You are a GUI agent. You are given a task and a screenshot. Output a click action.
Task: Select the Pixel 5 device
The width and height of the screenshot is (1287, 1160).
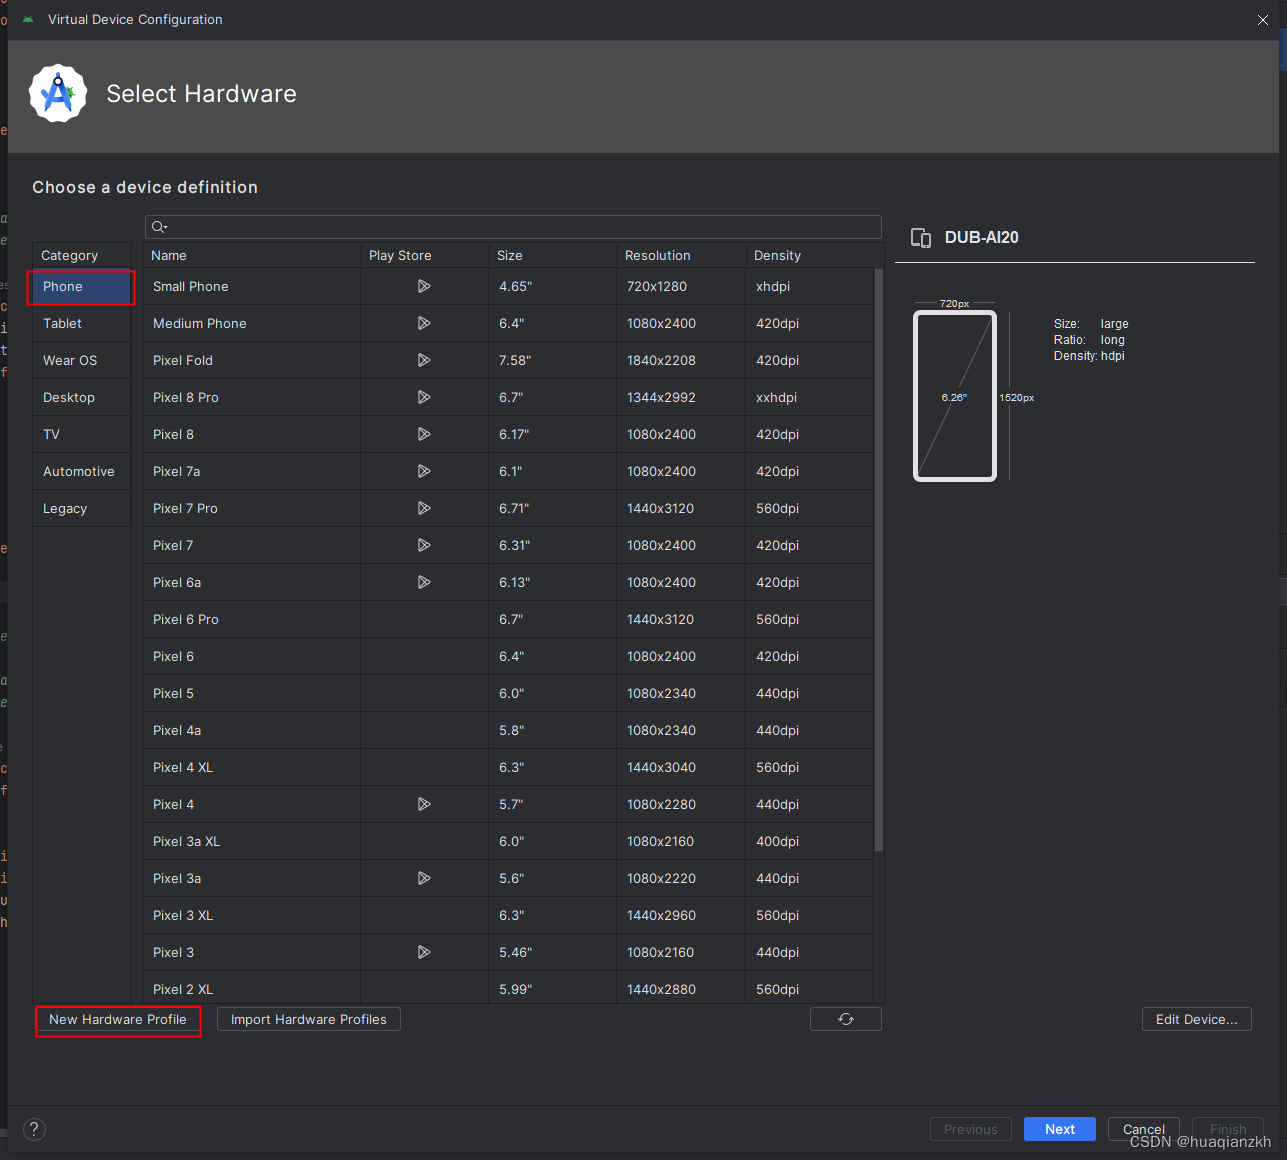coord(508,693)
